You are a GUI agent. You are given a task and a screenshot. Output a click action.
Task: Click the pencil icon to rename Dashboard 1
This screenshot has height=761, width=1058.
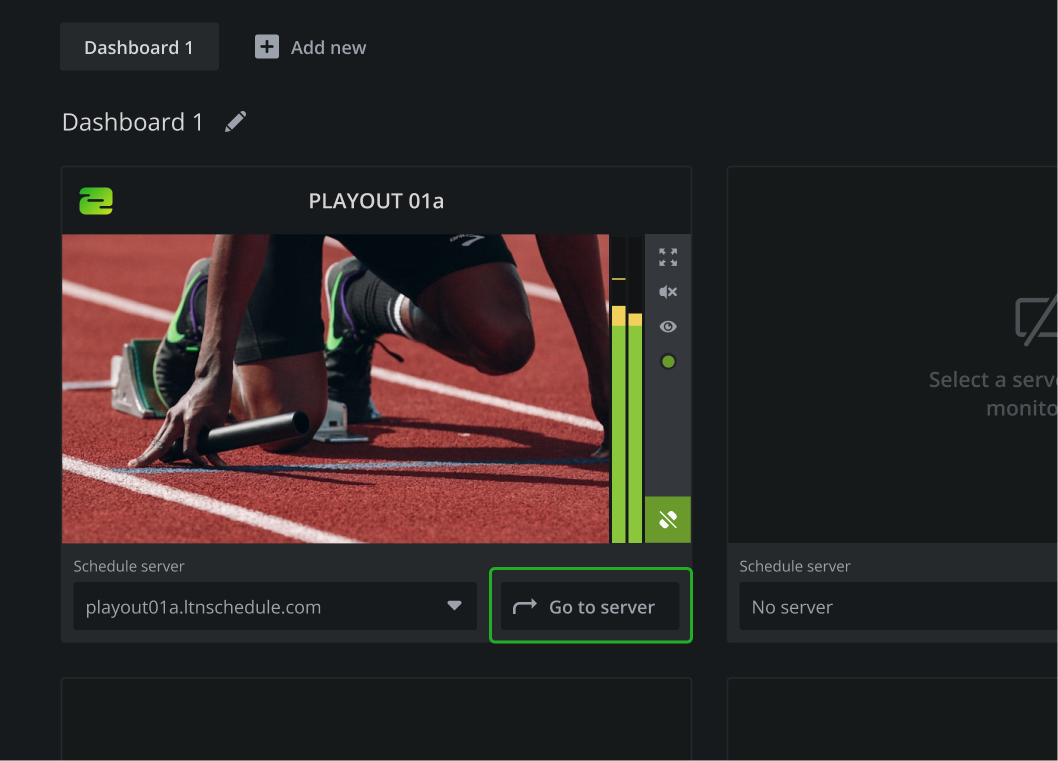click(235, 122)
